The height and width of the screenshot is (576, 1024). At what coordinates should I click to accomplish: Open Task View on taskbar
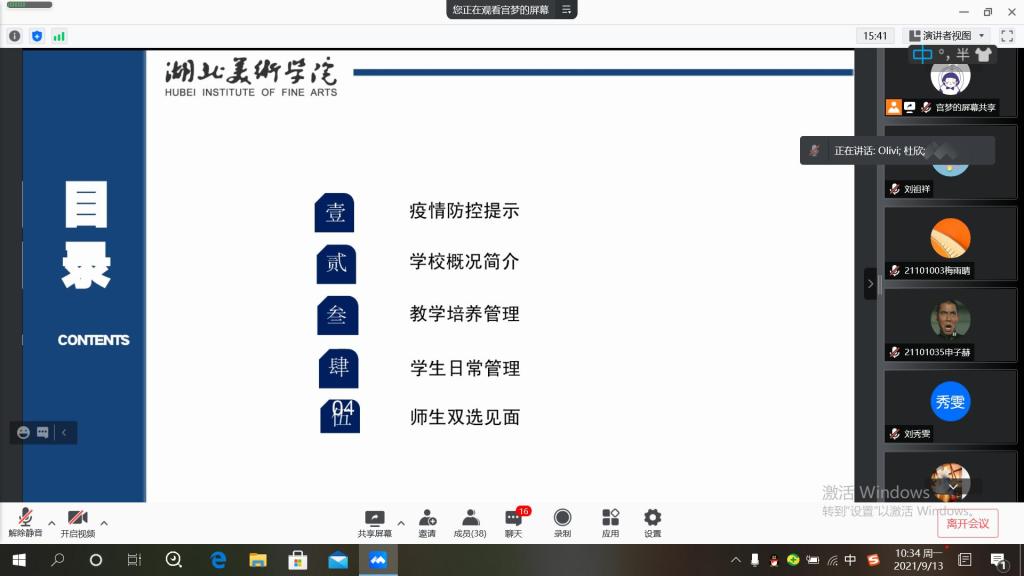pos(134,560)
